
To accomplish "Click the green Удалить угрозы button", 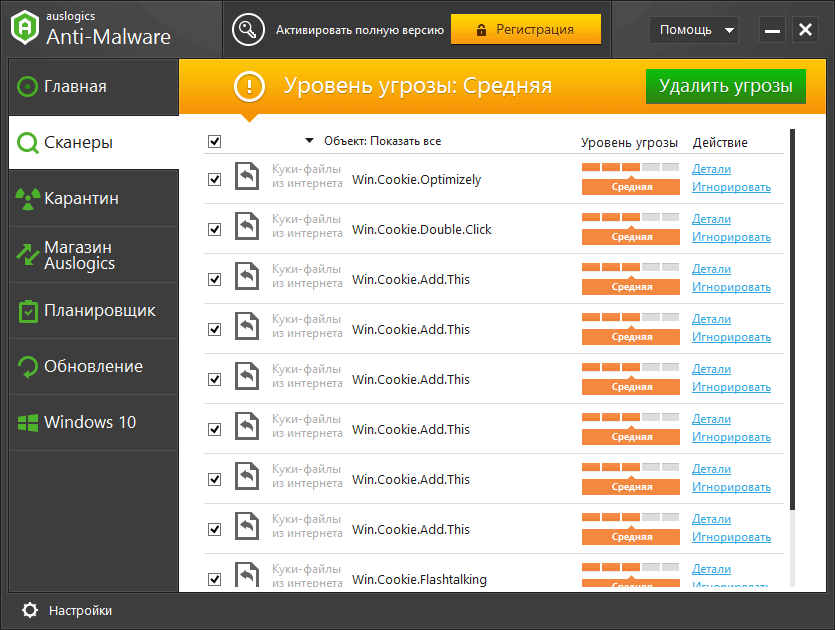I will [726, 86].
